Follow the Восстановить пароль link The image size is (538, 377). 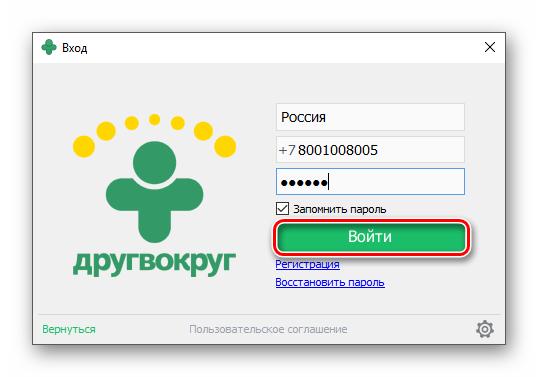330,283
